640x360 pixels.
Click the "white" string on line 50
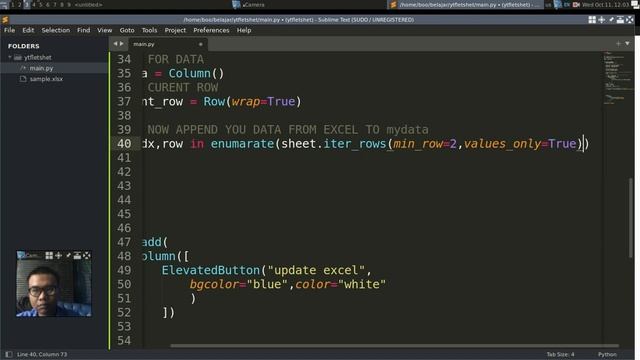362,284
